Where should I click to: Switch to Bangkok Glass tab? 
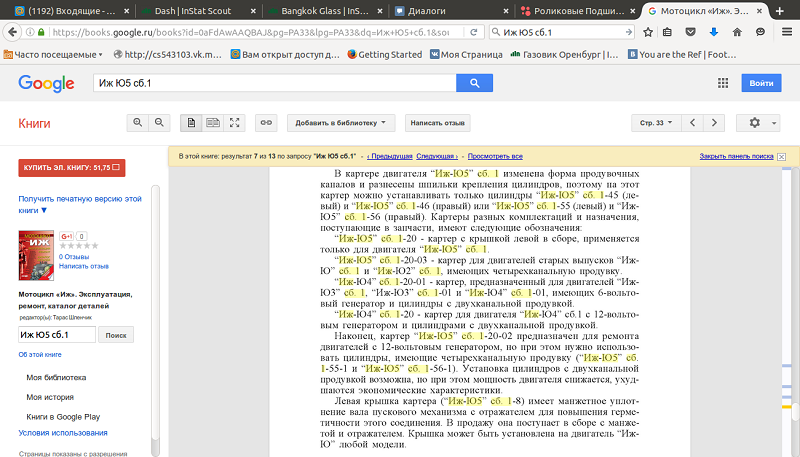click(x=324, y=11)
